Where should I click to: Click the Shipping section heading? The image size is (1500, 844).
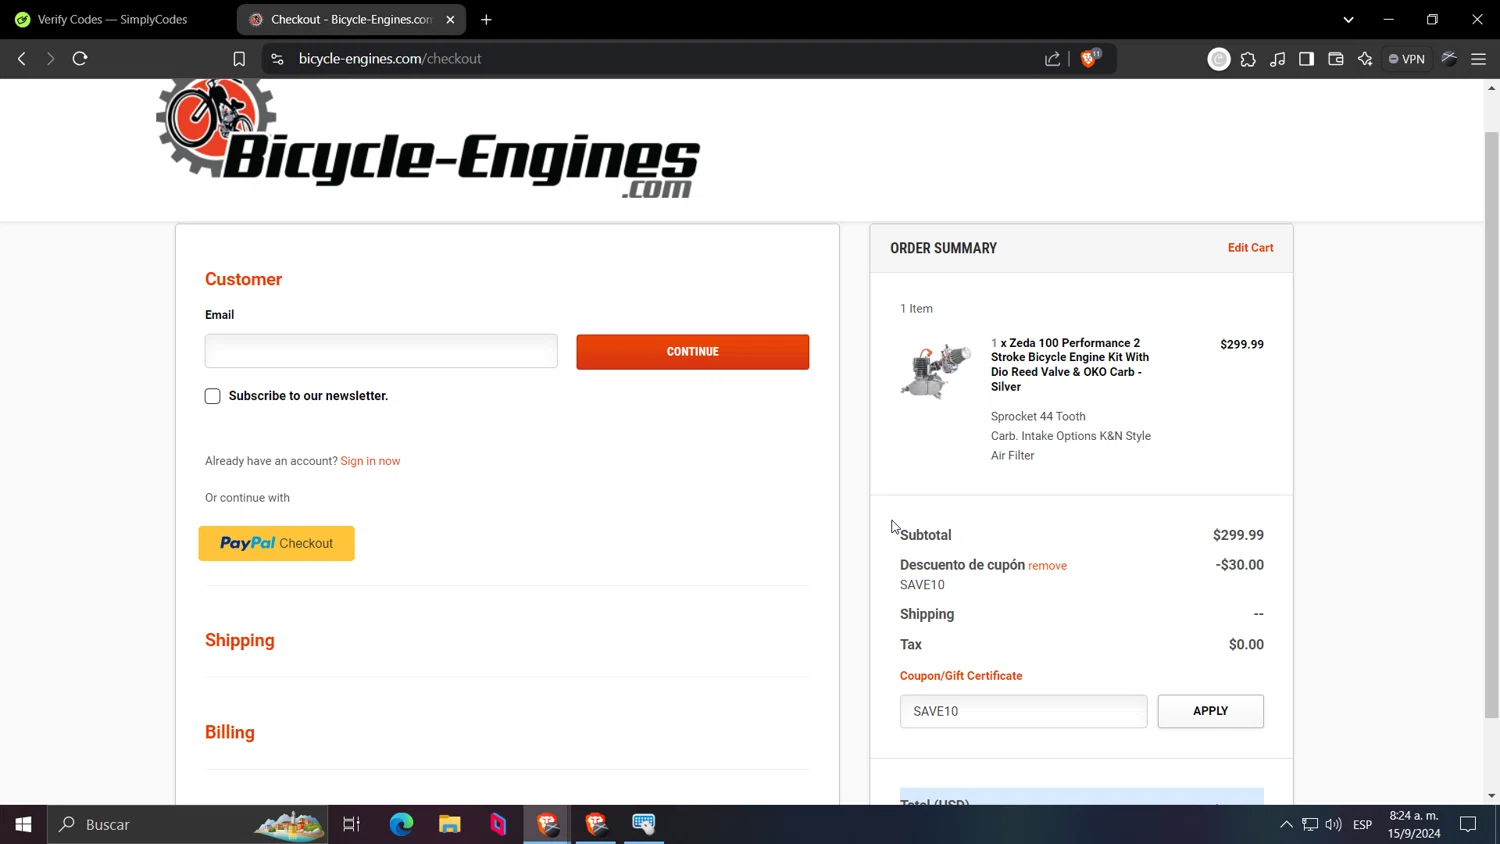coord(240,640)
